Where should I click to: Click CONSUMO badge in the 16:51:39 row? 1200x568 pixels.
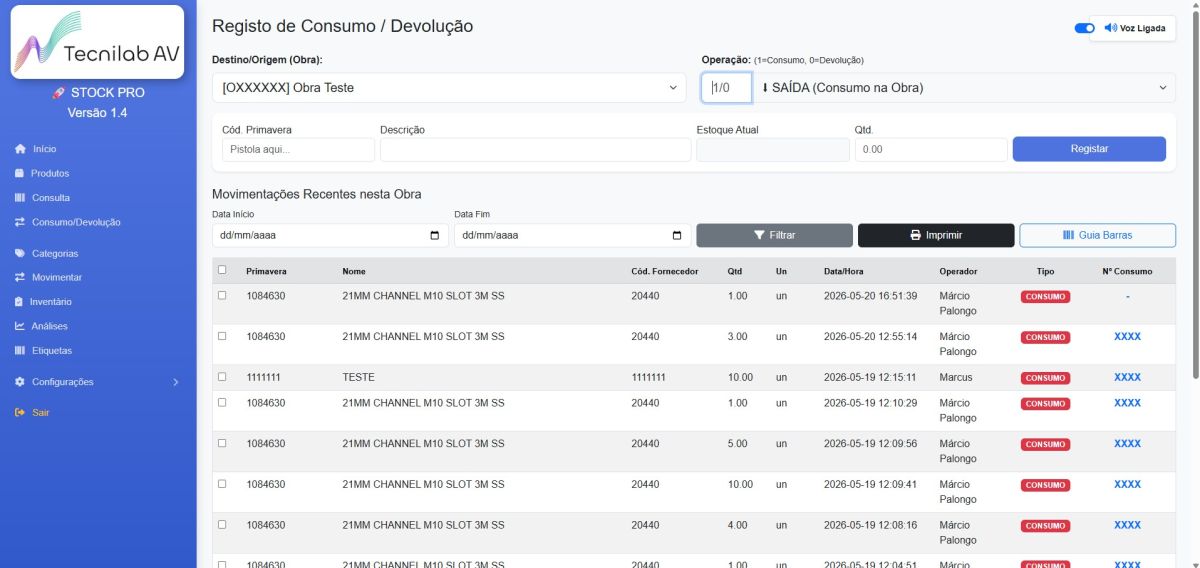point(1045,296)
